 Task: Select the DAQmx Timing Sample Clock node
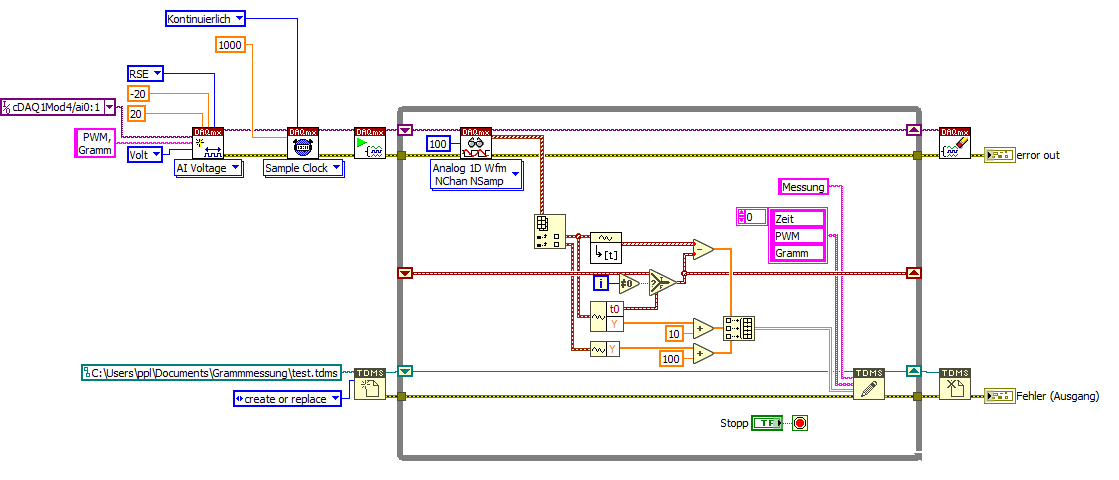point(303,143)
